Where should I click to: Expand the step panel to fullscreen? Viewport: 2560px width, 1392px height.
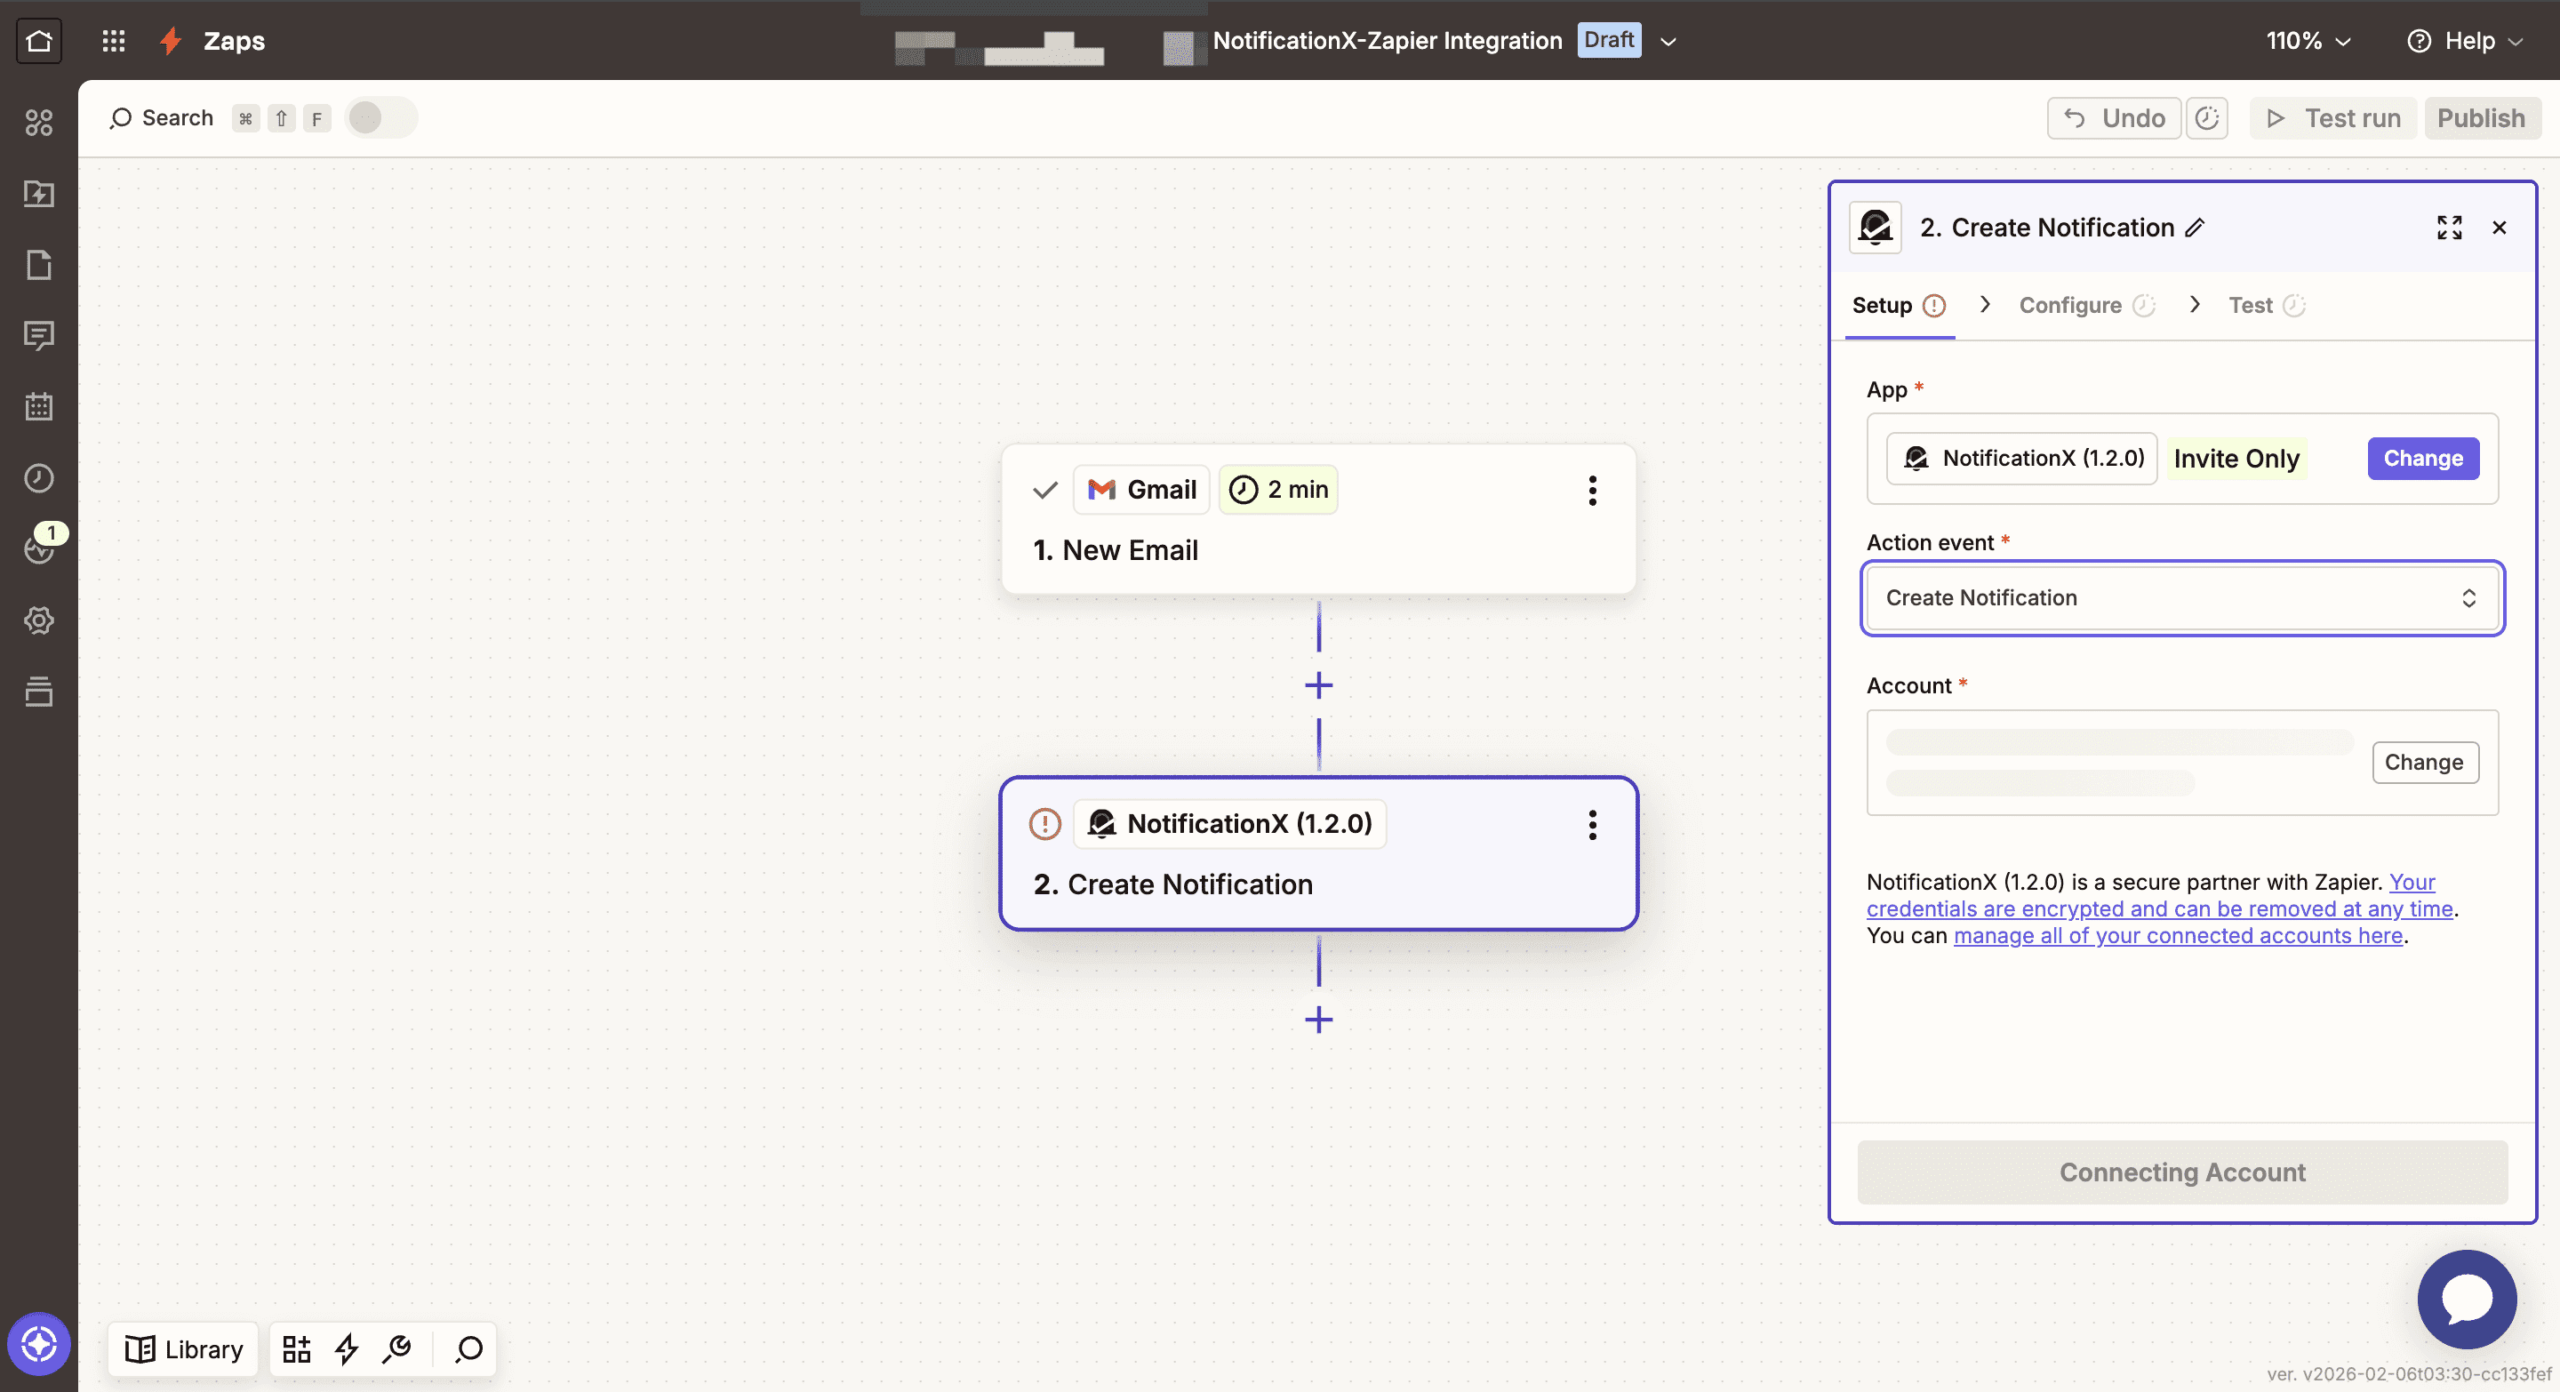2449,228
